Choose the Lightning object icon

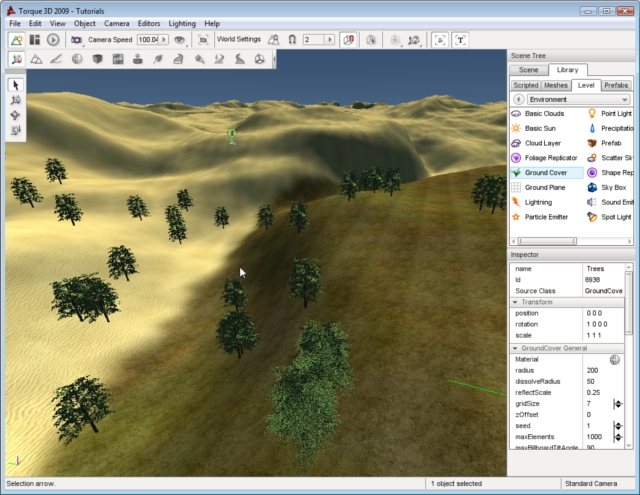tap(516, 202)
